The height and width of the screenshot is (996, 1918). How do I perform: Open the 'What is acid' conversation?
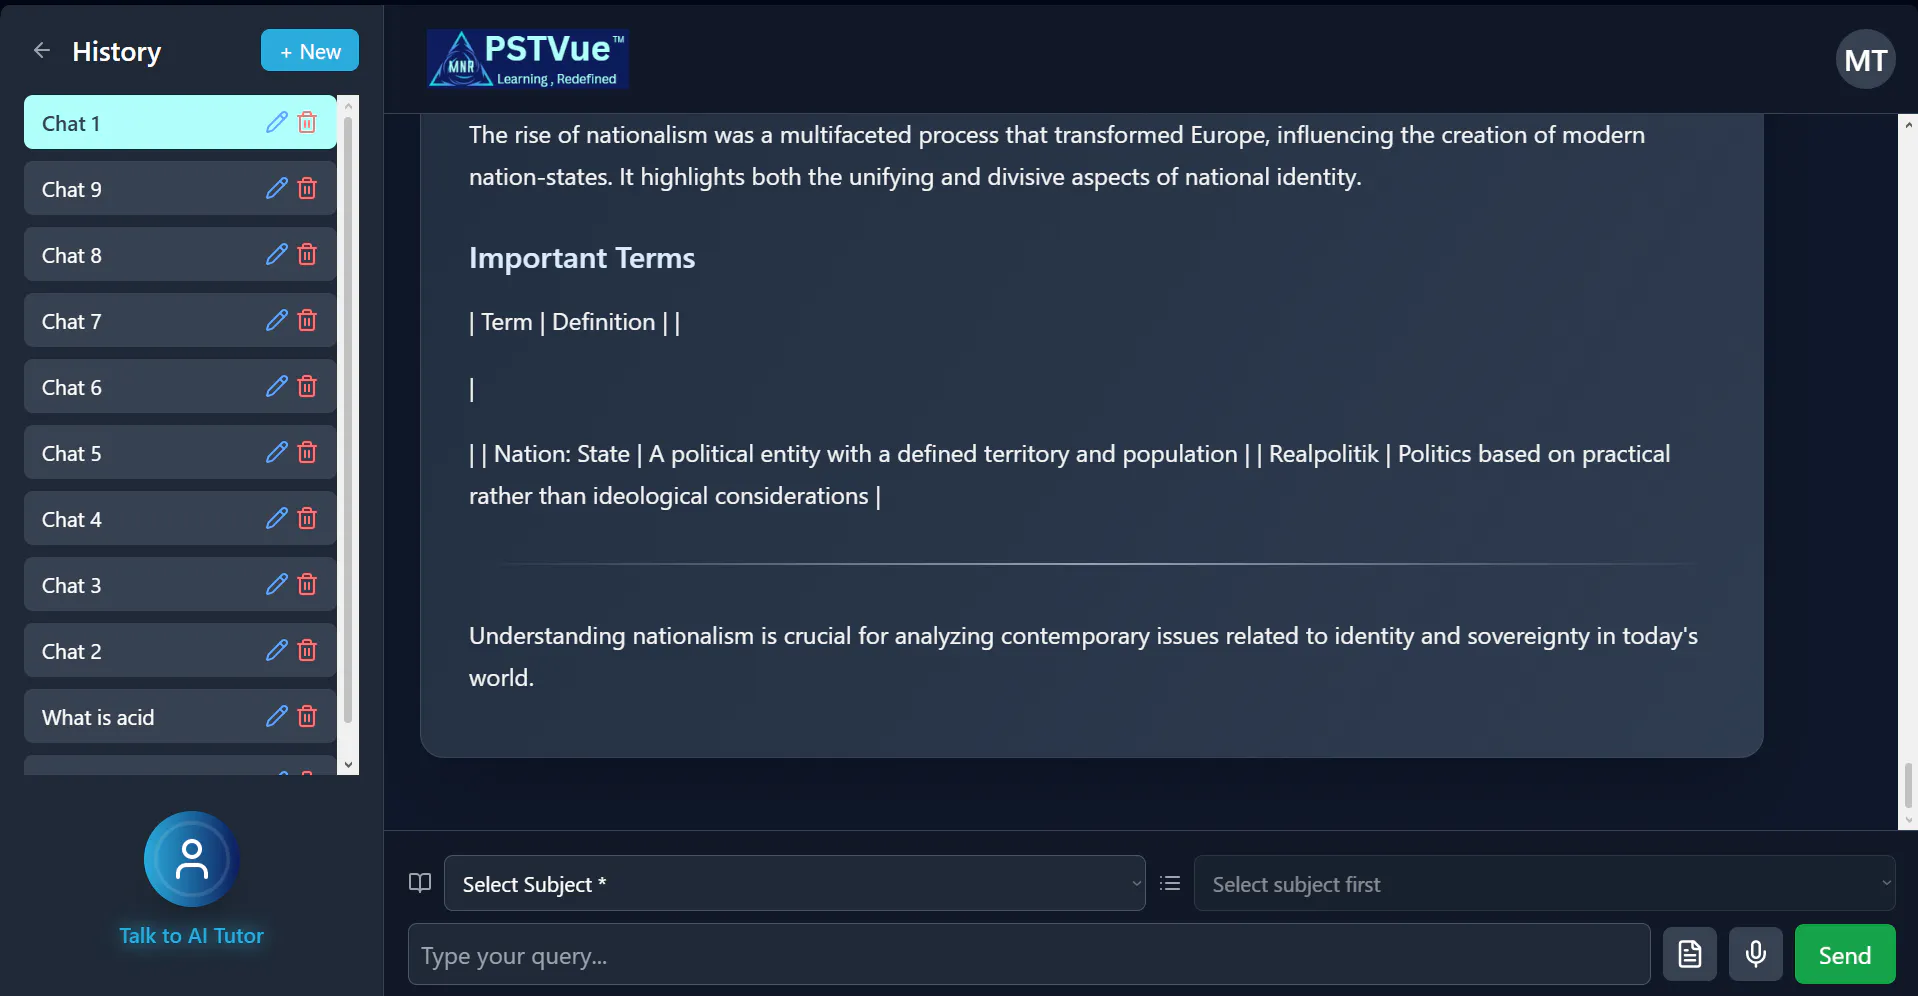click(180, 716)
